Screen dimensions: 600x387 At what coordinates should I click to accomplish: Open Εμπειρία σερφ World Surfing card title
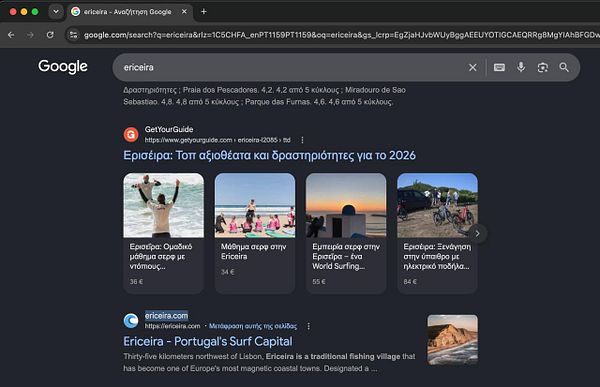click(346, 256)
